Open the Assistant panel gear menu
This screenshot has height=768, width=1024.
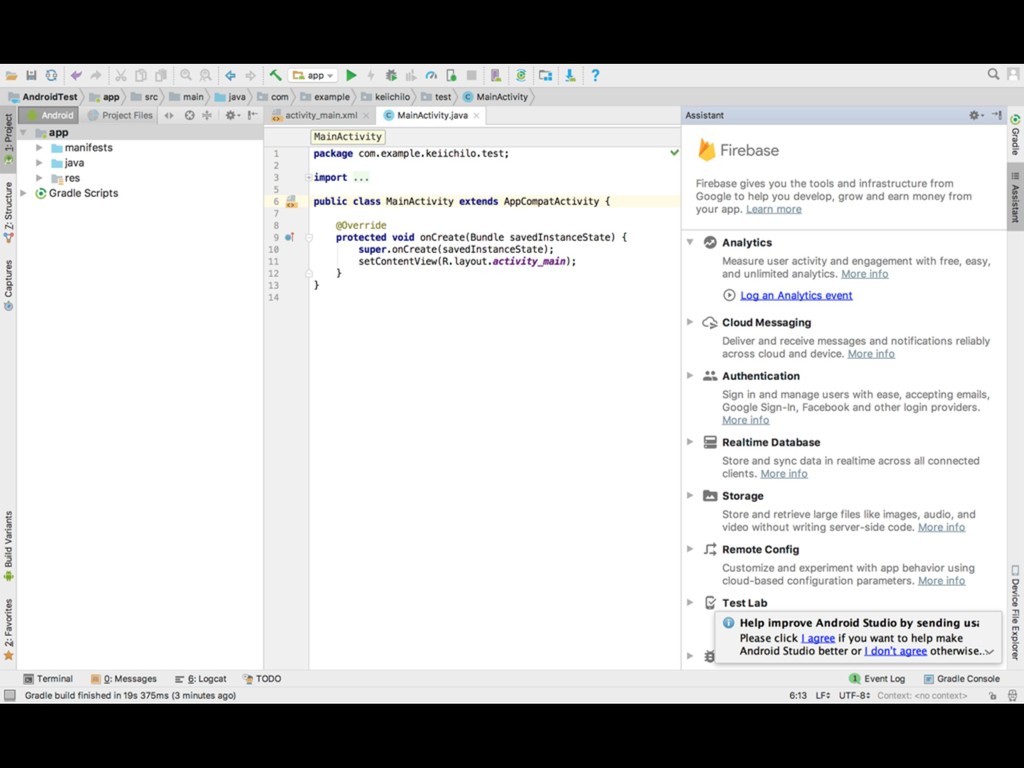(976, 116)
